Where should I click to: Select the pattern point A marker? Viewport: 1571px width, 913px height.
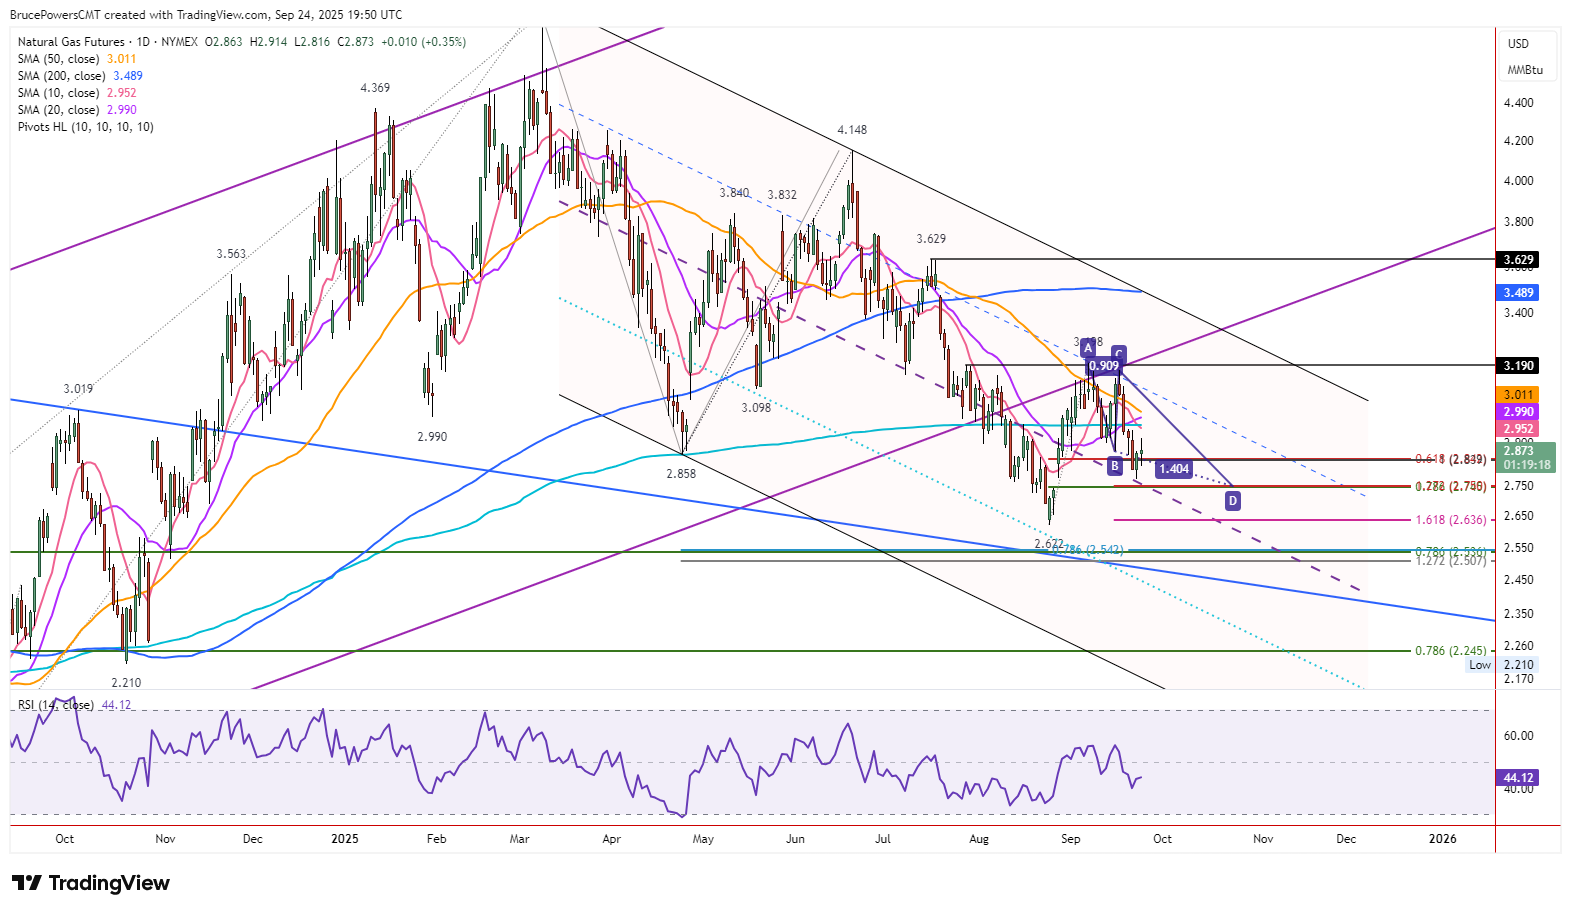tap(1088, 348)
